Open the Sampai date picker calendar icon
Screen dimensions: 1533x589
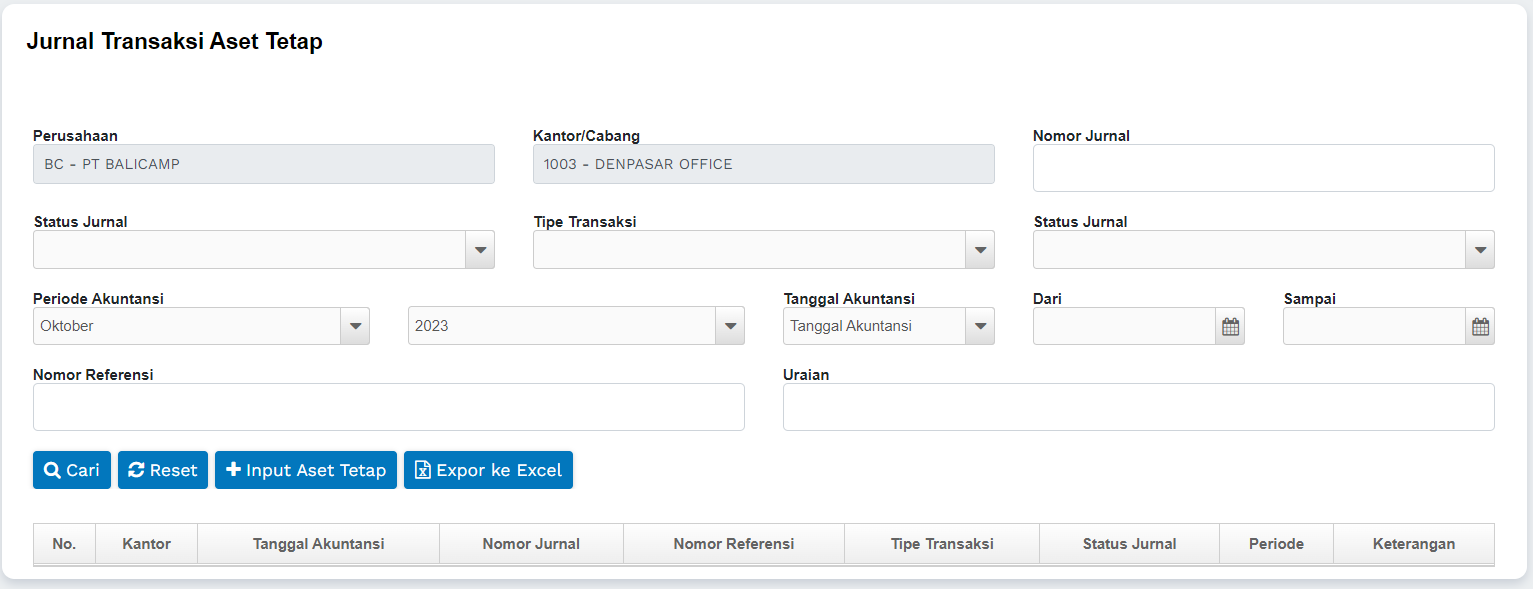(x=1480, y=326)
